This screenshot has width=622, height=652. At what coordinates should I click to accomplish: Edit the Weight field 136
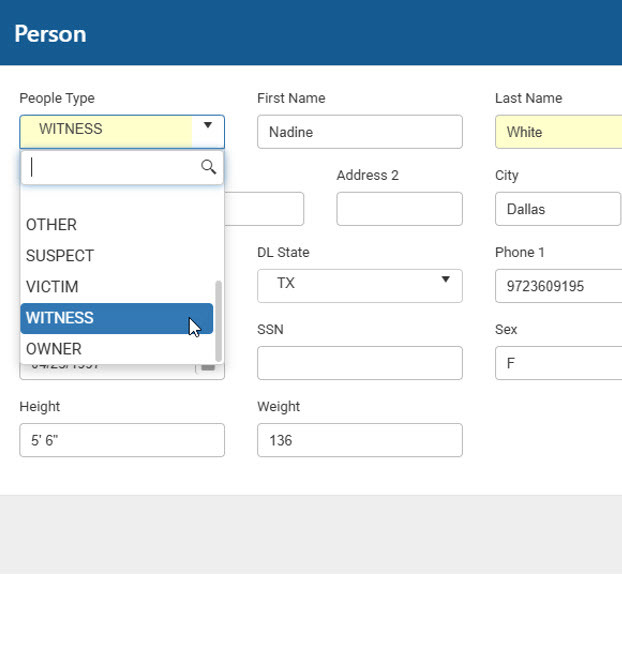tap(360, 440)
